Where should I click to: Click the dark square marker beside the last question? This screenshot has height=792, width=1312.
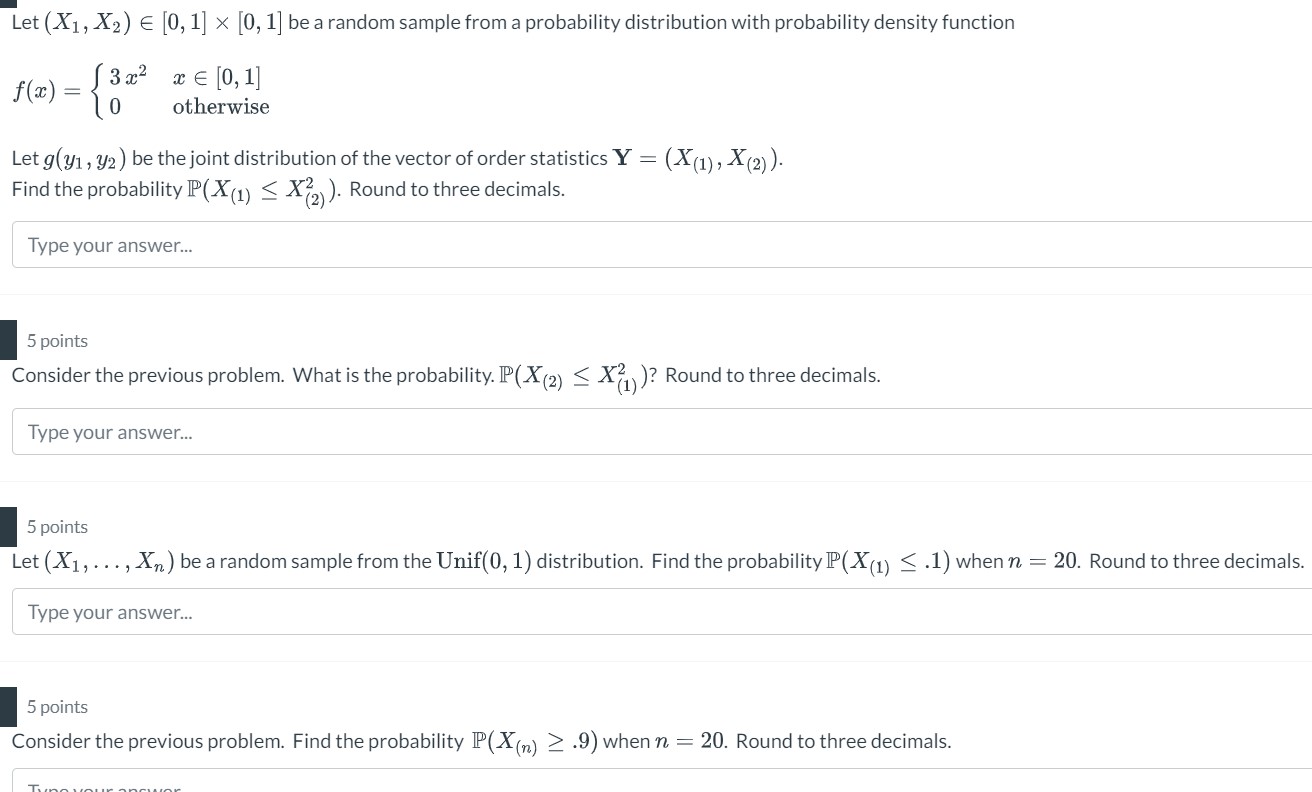[x=8, y=707]
